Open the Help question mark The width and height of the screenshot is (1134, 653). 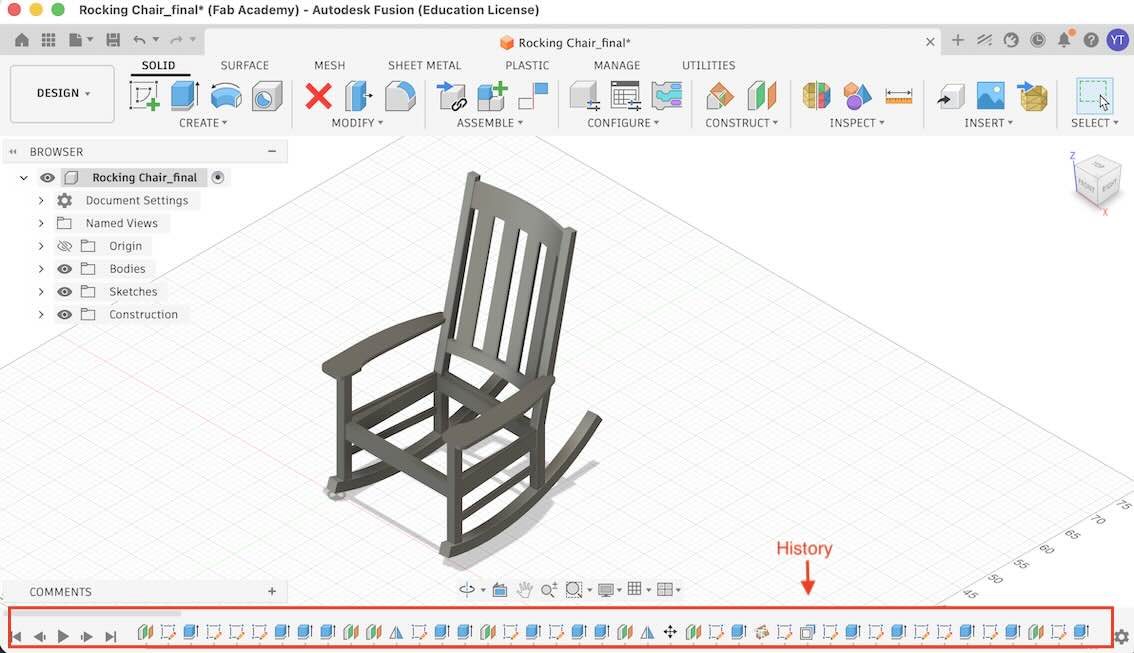pos(1091,40)
